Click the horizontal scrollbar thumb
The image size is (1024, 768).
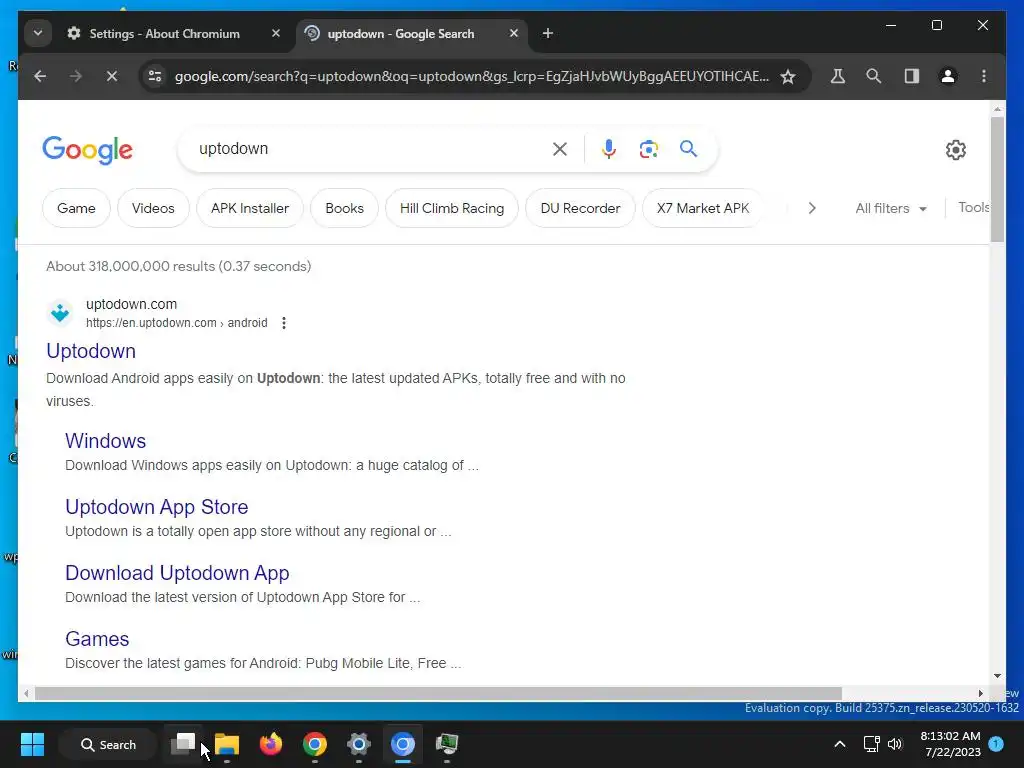tap(438, 693)
